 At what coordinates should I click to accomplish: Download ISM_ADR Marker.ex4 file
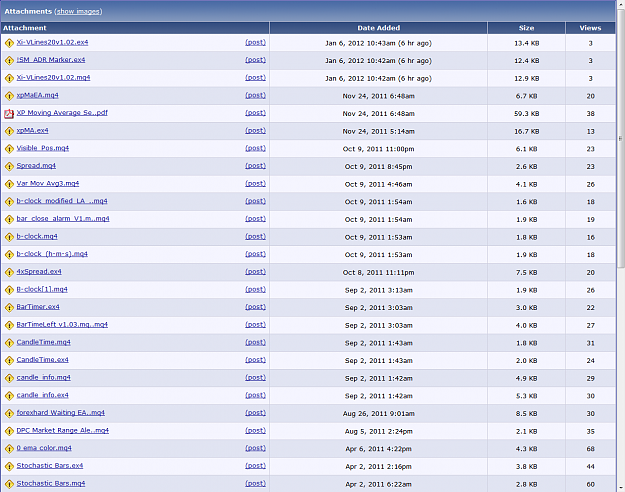pos(51,60)
